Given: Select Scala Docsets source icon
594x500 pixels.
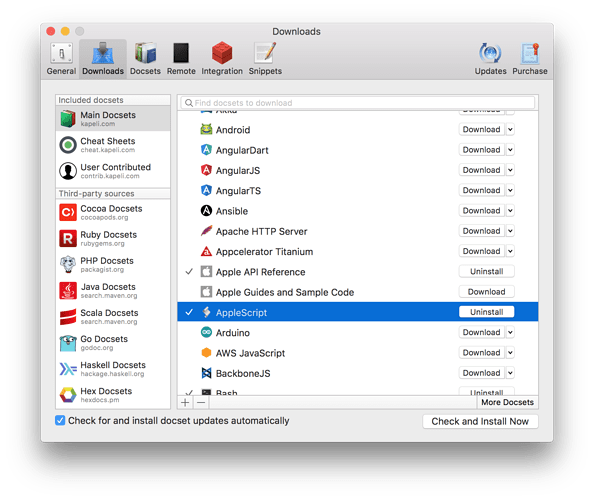Looking at the screenshot, I should pyautogui.click(x=68, y=317).
